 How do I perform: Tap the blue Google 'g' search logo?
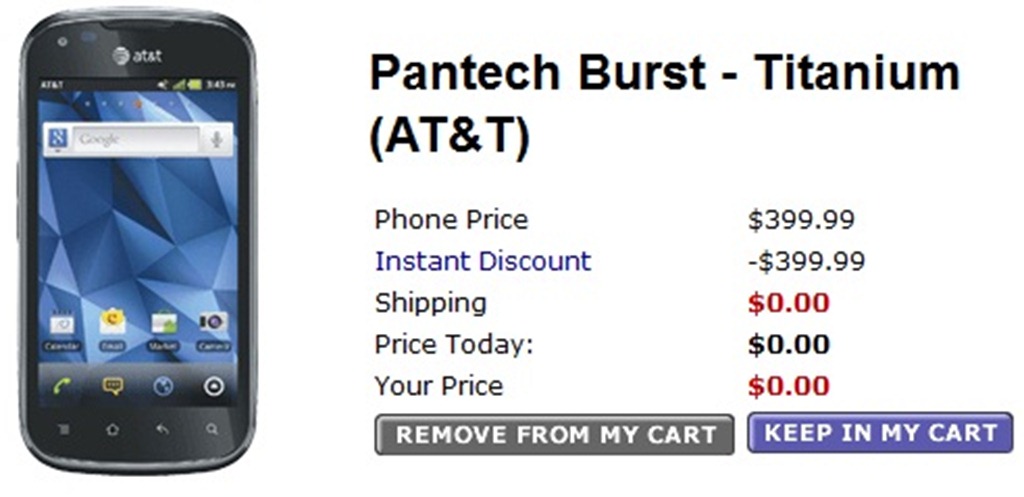59,140
